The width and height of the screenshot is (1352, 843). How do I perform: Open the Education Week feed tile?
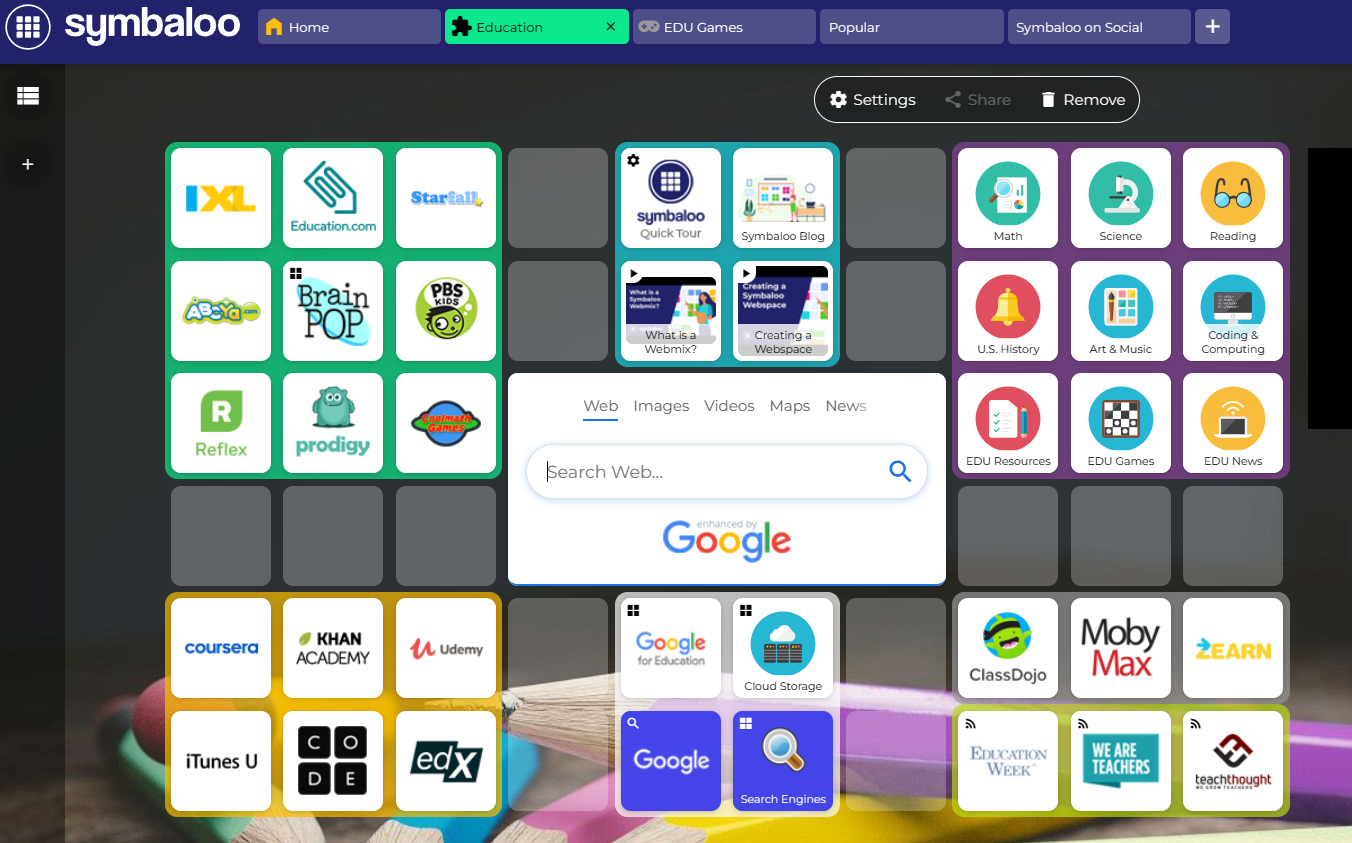click(1008, 761)
